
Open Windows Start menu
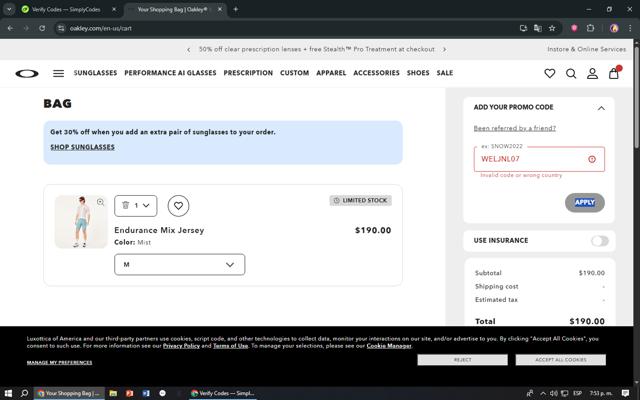(8, 393)
